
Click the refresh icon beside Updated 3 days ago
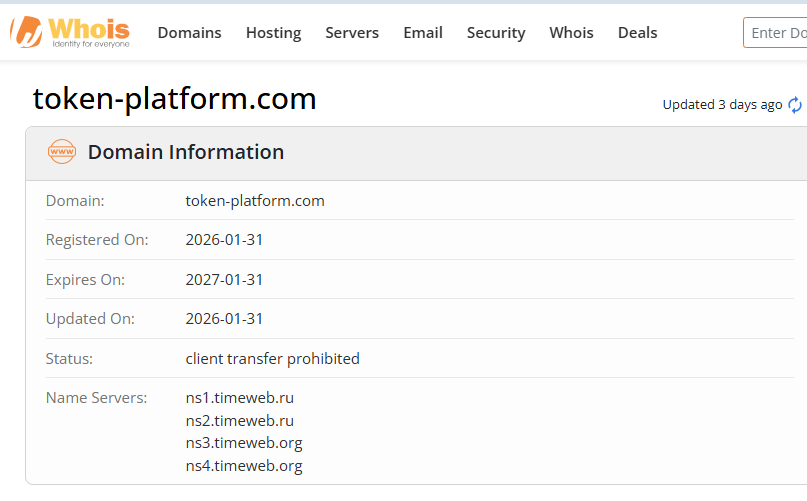tap(795, 105)
